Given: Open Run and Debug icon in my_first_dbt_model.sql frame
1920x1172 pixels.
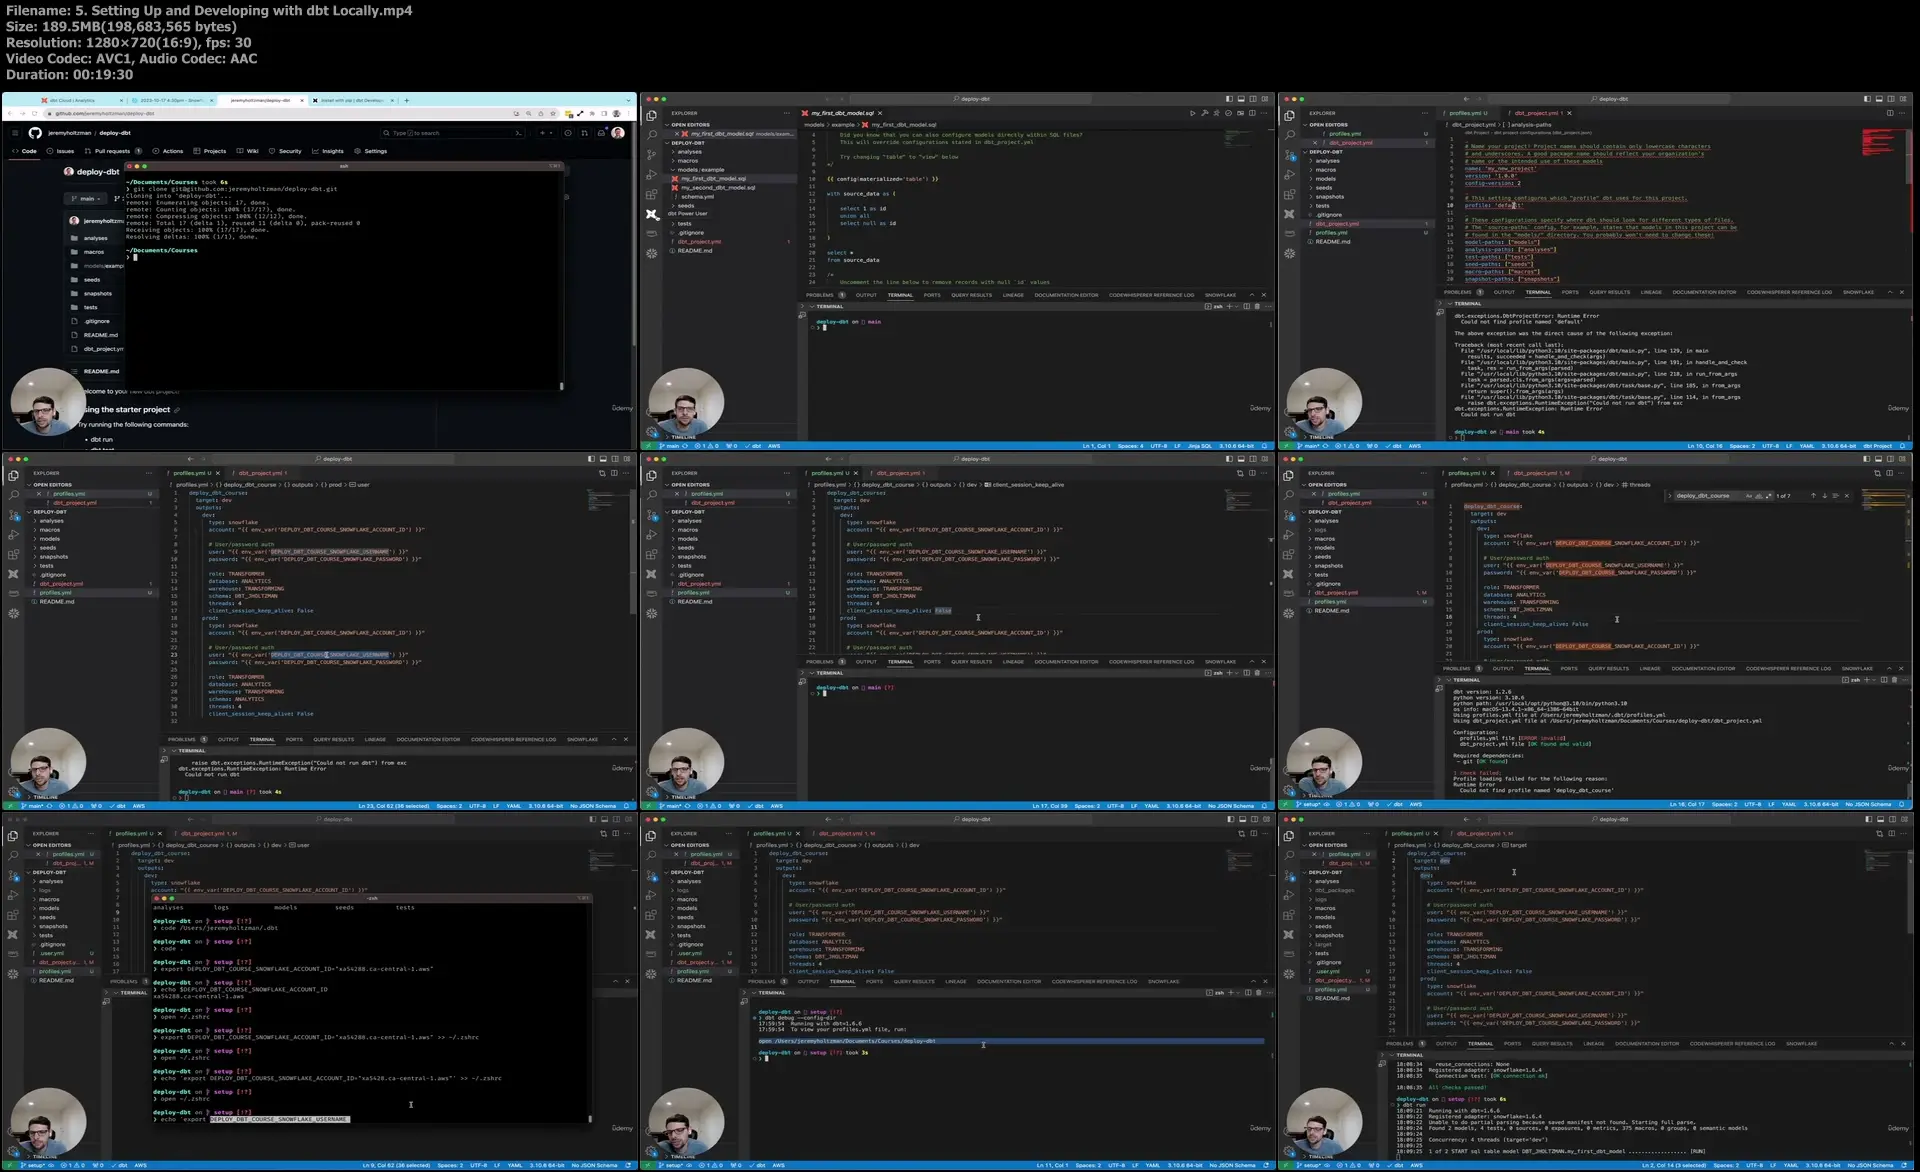Looking at the screenshot, I should click(x=651, y=175).
